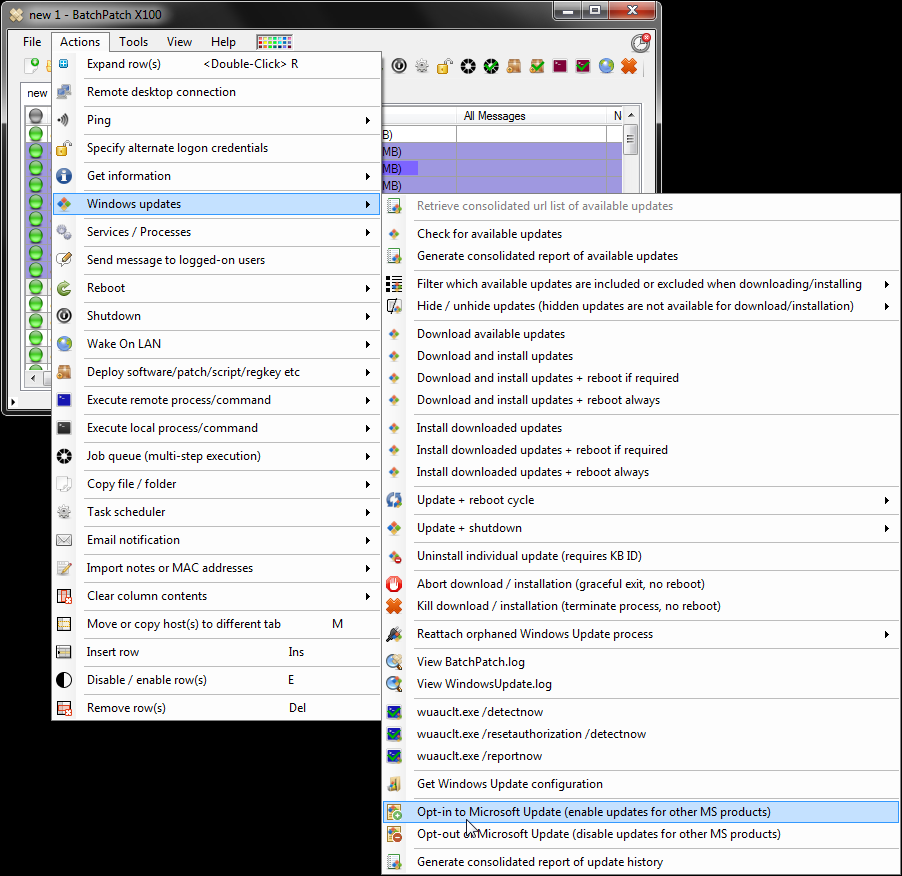Click the magnifier icon beside View BatchPatch.log
The width and height of the screenshot is (902, 876).
pyautogui.click(x=394, y=662)
